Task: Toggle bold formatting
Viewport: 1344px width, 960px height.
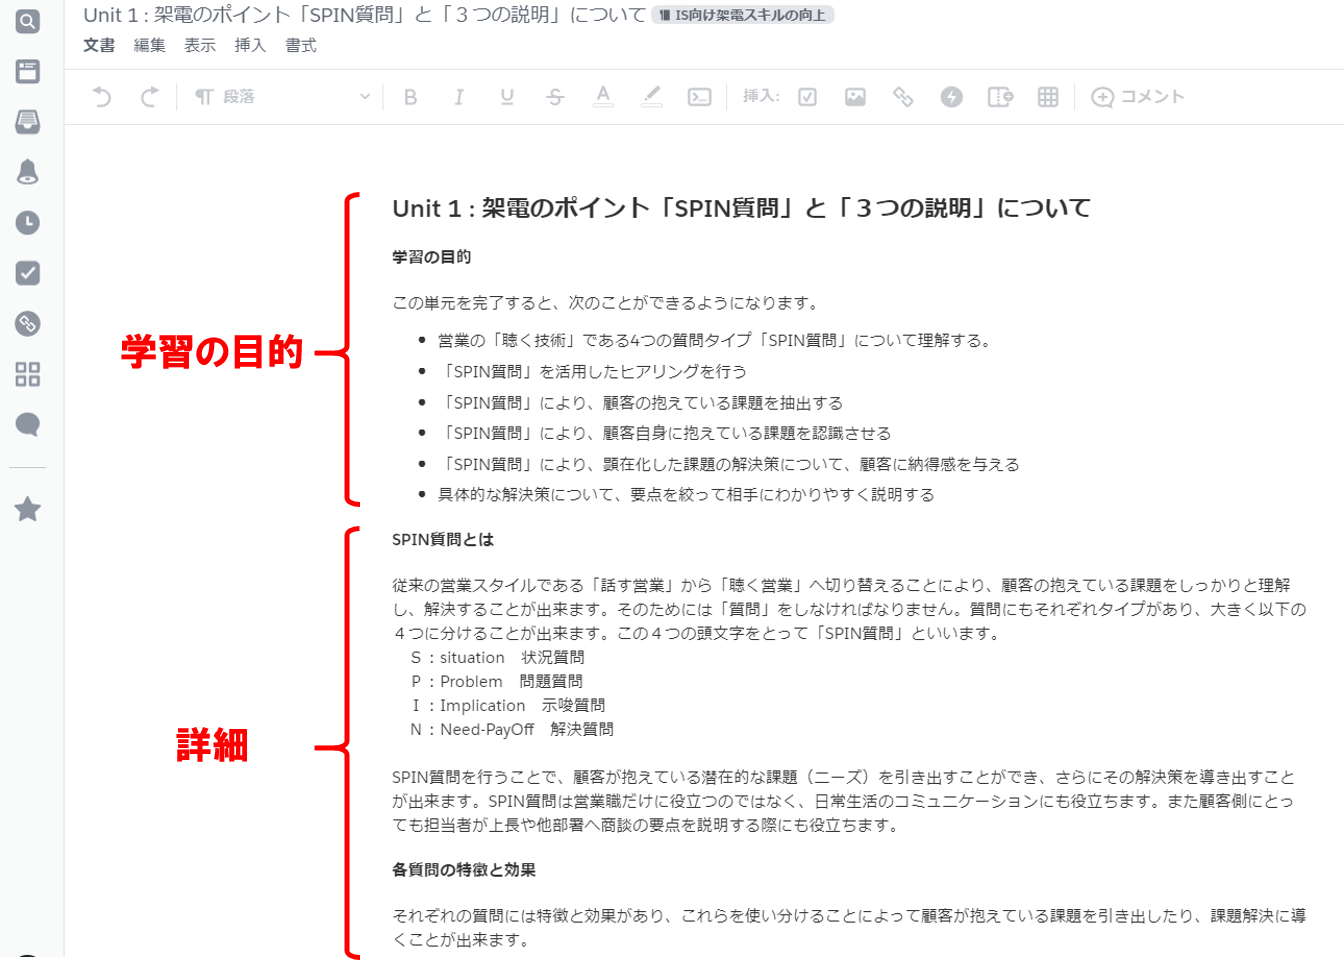Action: 410,97
